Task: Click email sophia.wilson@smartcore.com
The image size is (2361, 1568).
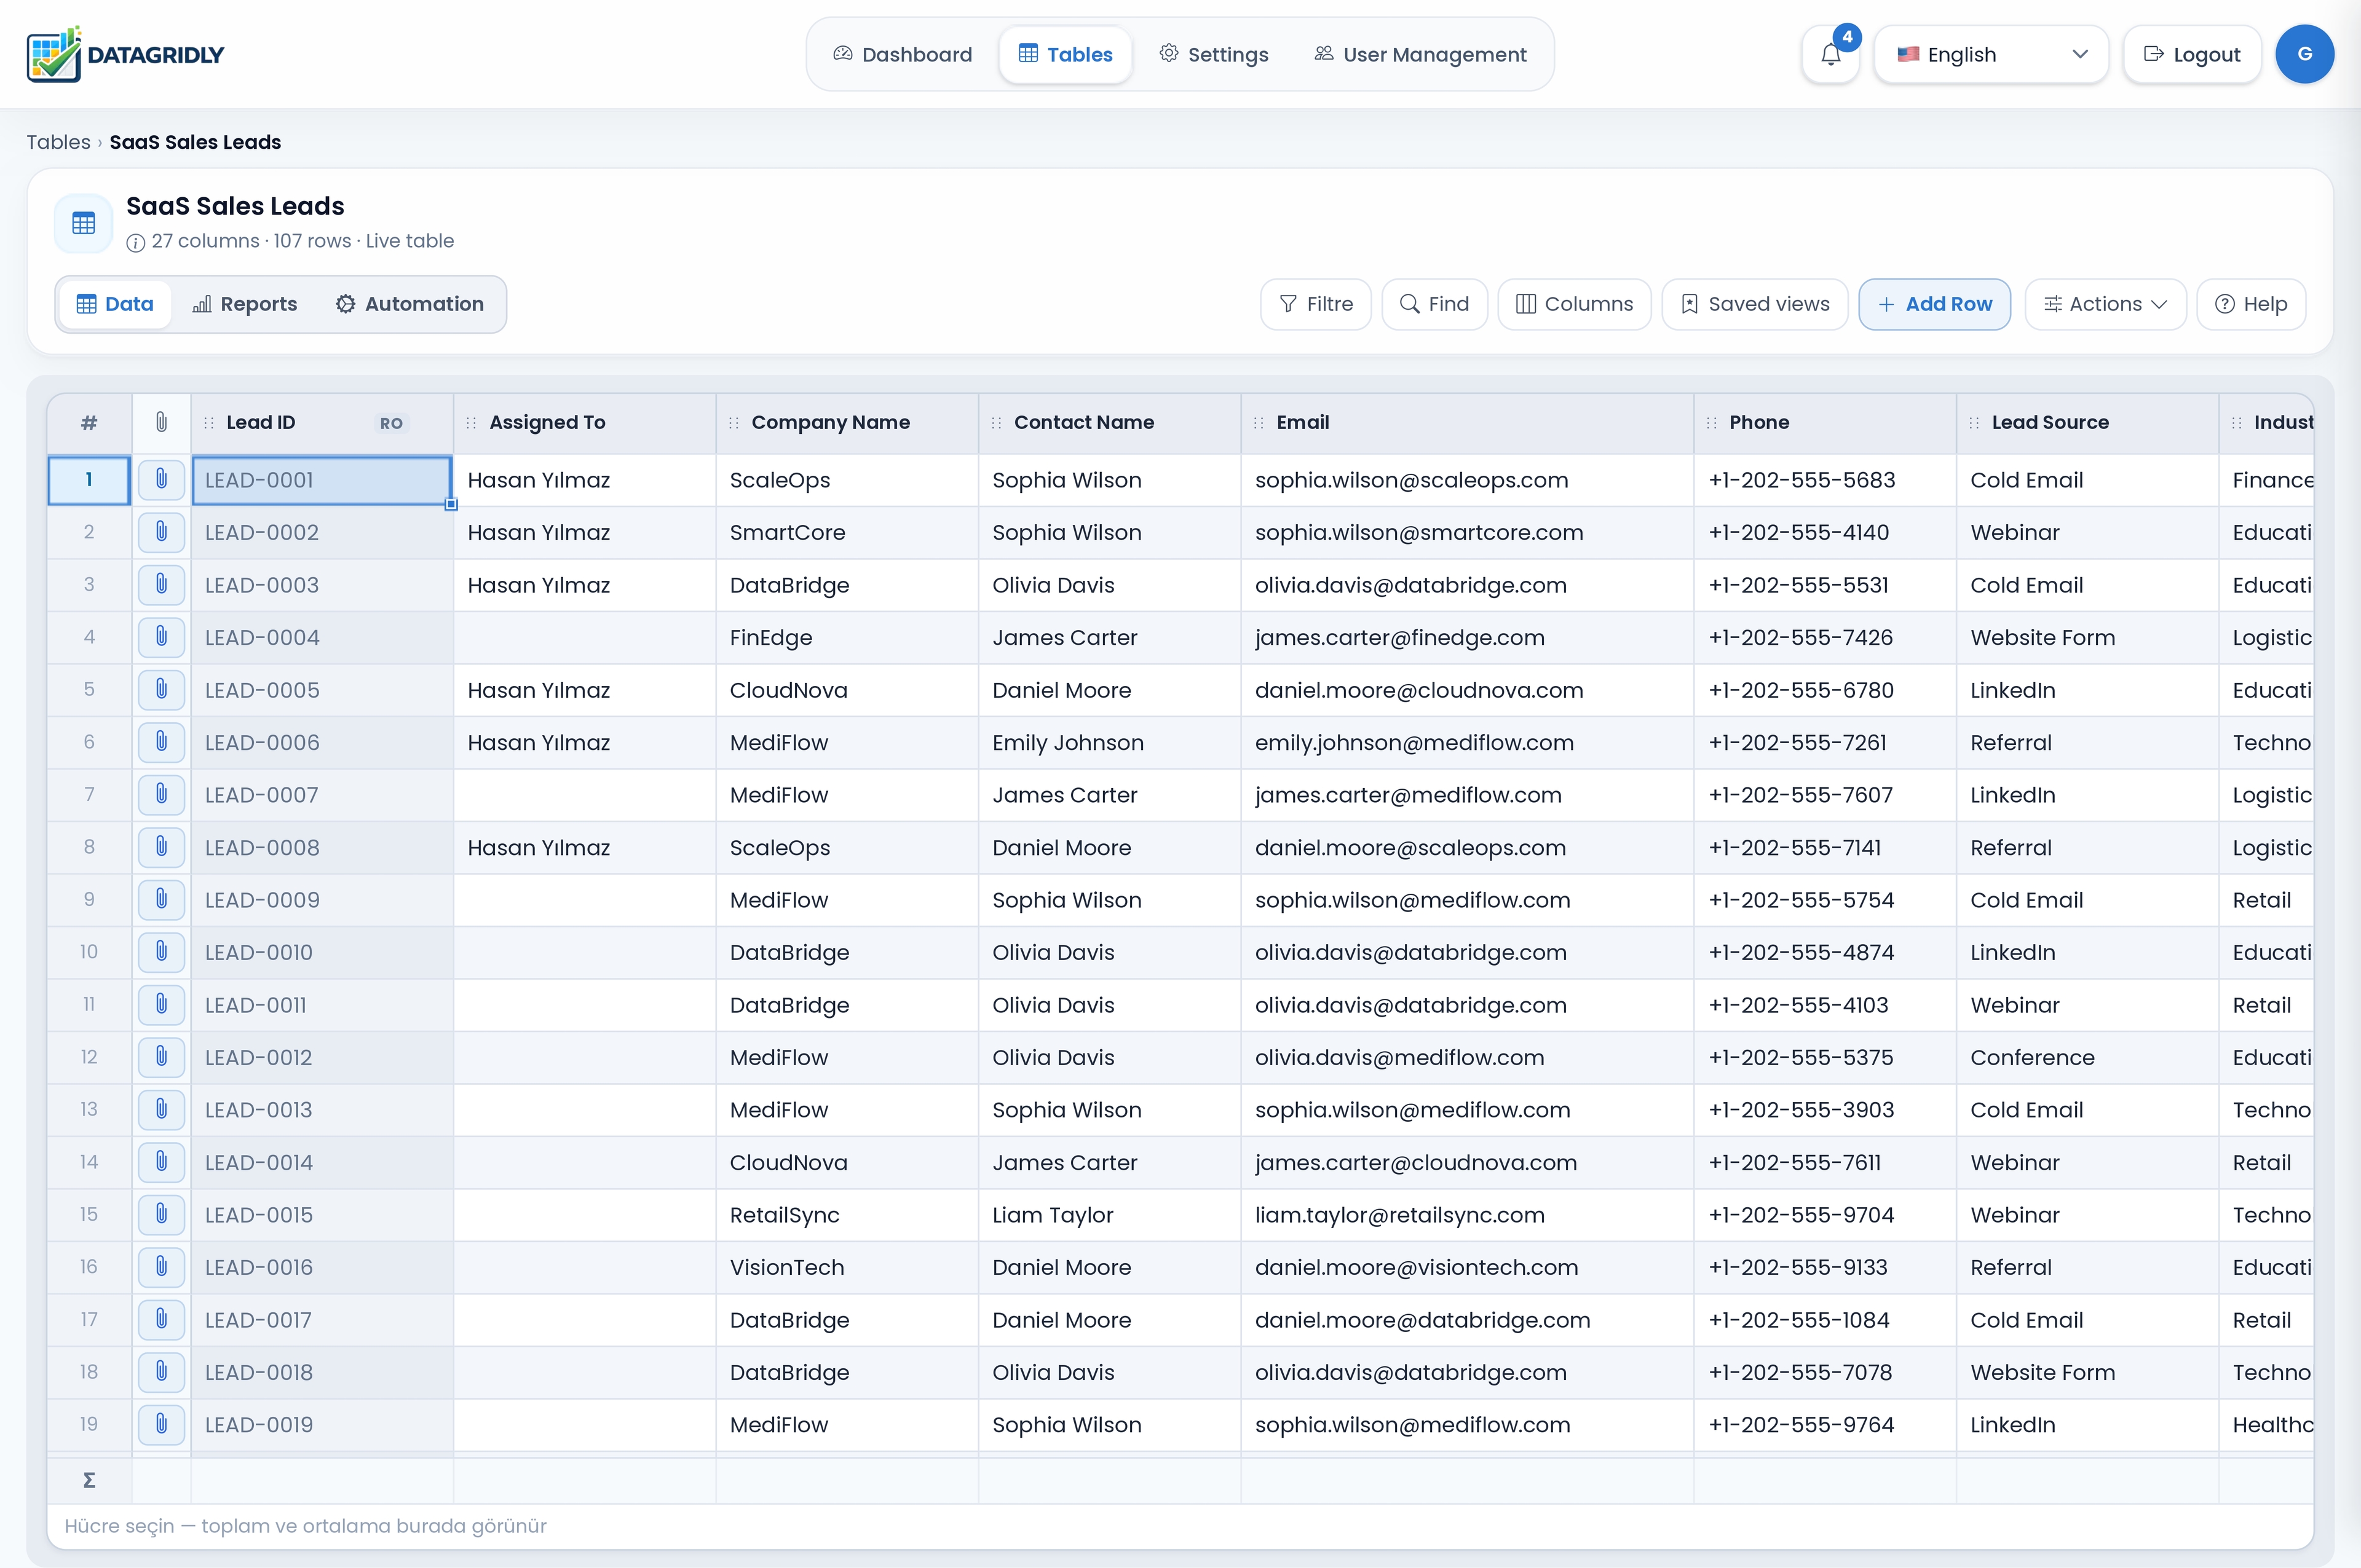Action: click(1467, 532)
